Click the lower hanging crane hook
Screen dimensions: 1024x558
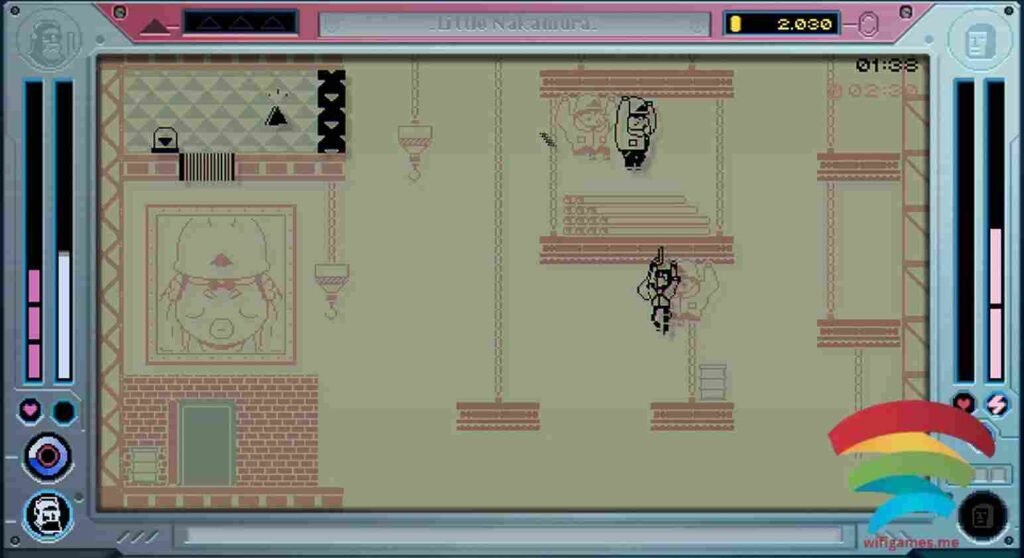(x=331, y=290)
